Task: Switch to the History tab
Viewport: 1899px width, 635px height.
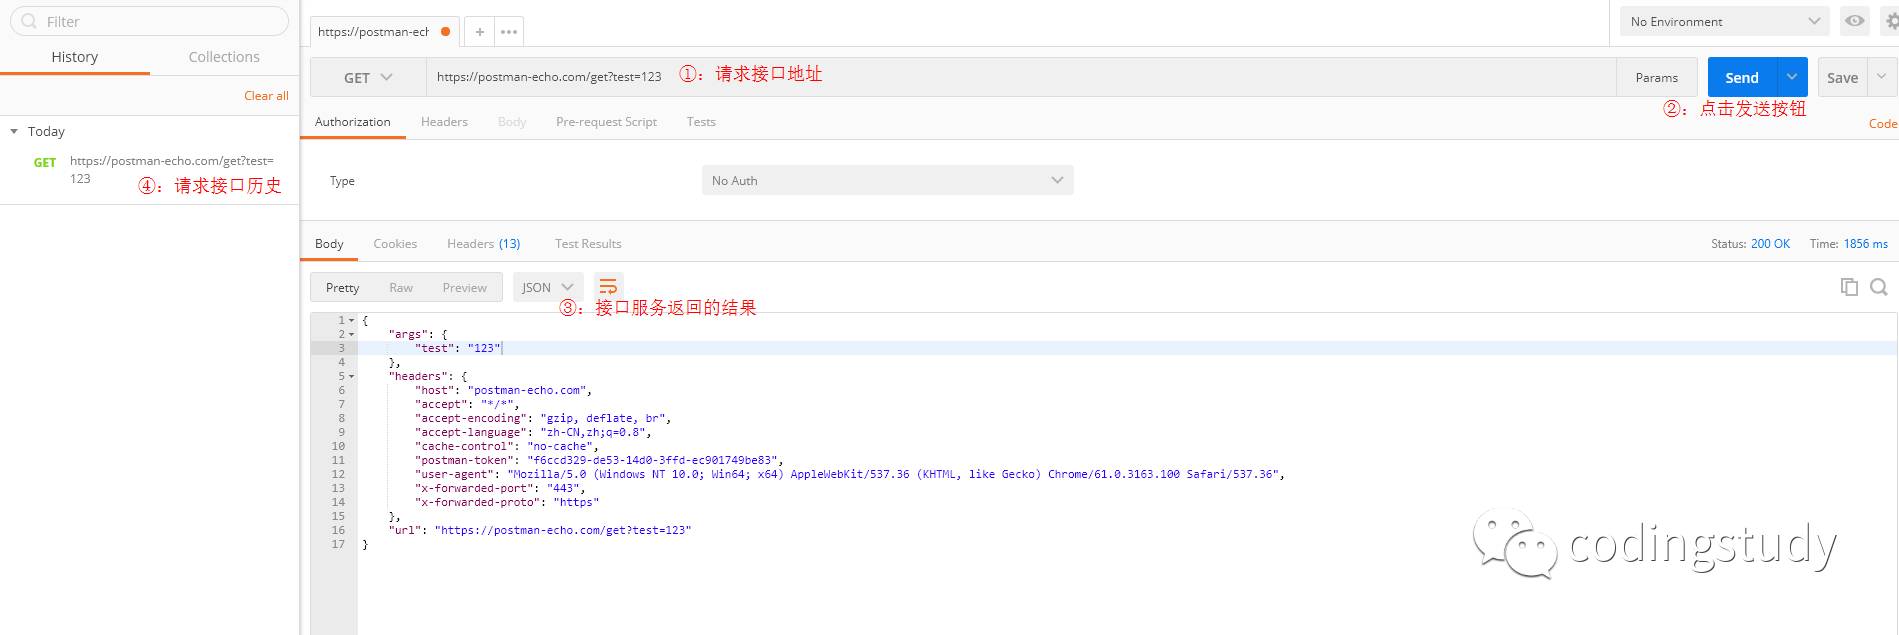Action: [x=75, y=57]
